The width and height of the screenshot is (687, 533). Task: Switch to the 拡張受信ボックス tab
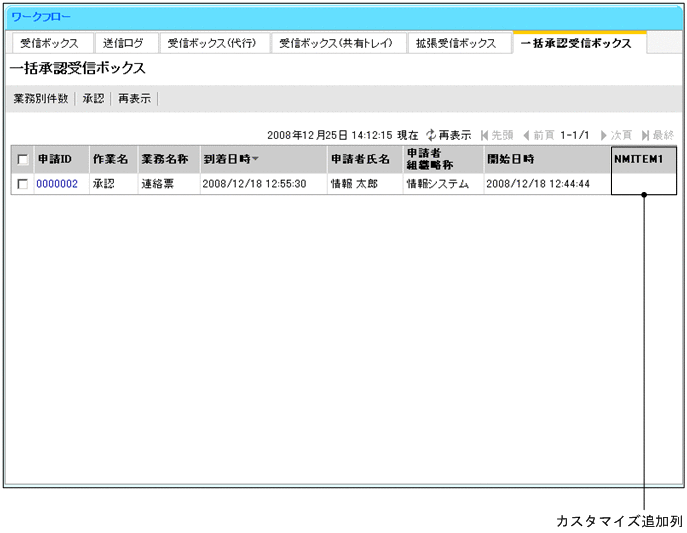pos(456,44)
